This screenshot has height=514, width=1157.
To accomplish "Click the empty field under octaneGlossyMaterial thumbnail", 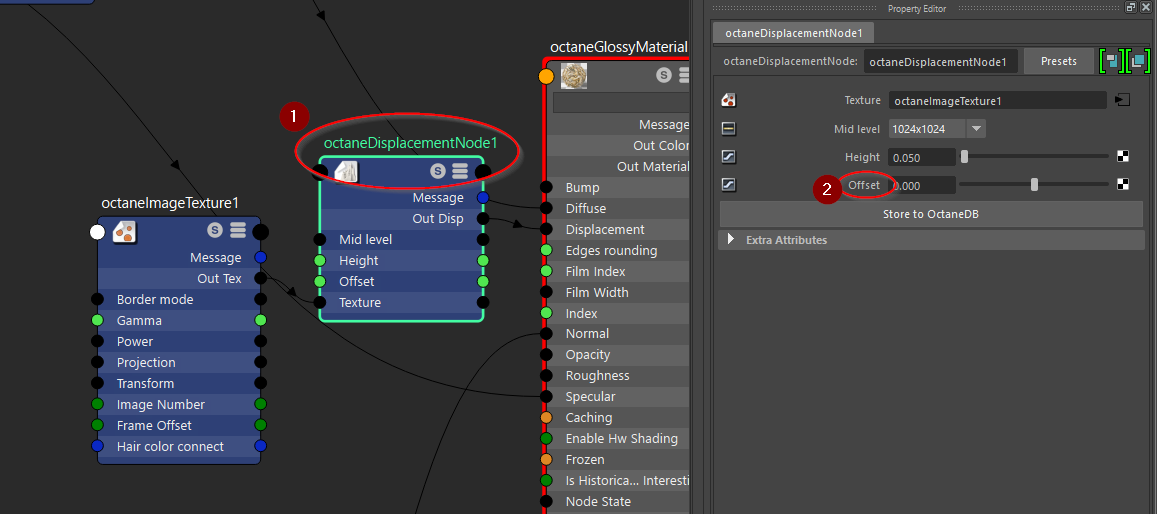I will (621, 103).
